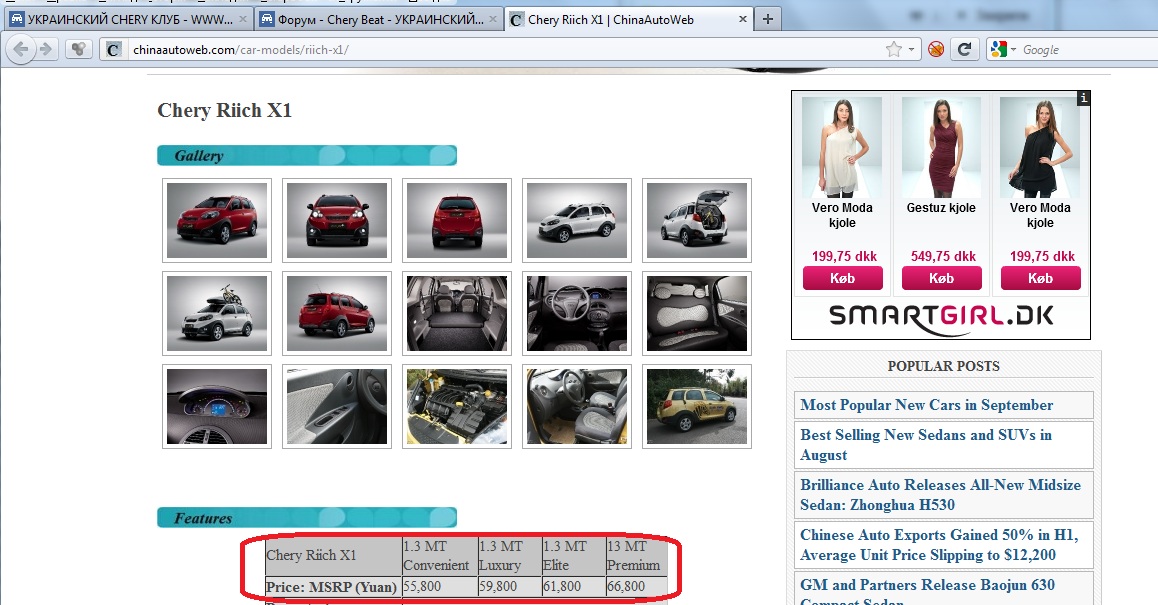Screen dimensions: 1158x605
Task: Click the 59,800 price cell
Action: (x=510, y=587)
